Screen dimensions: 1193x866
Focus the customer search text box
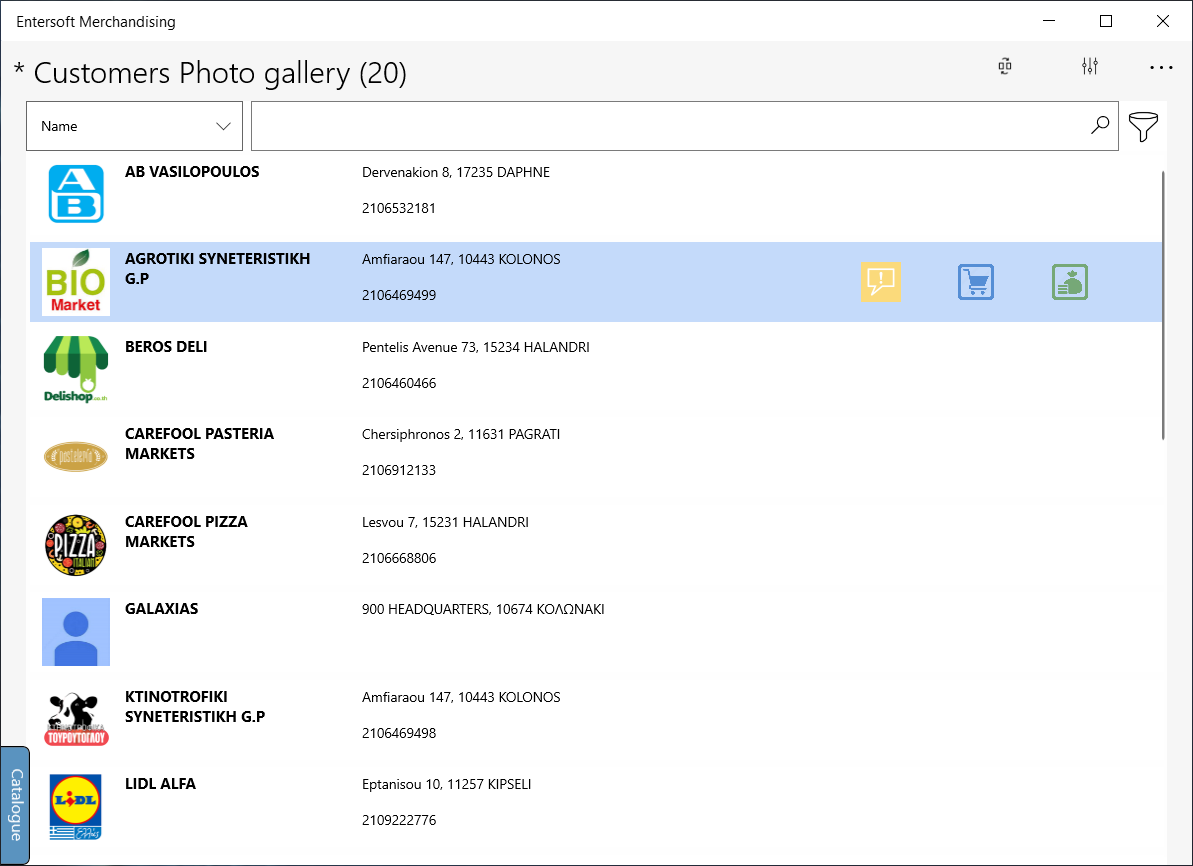(x=685, y=126)
